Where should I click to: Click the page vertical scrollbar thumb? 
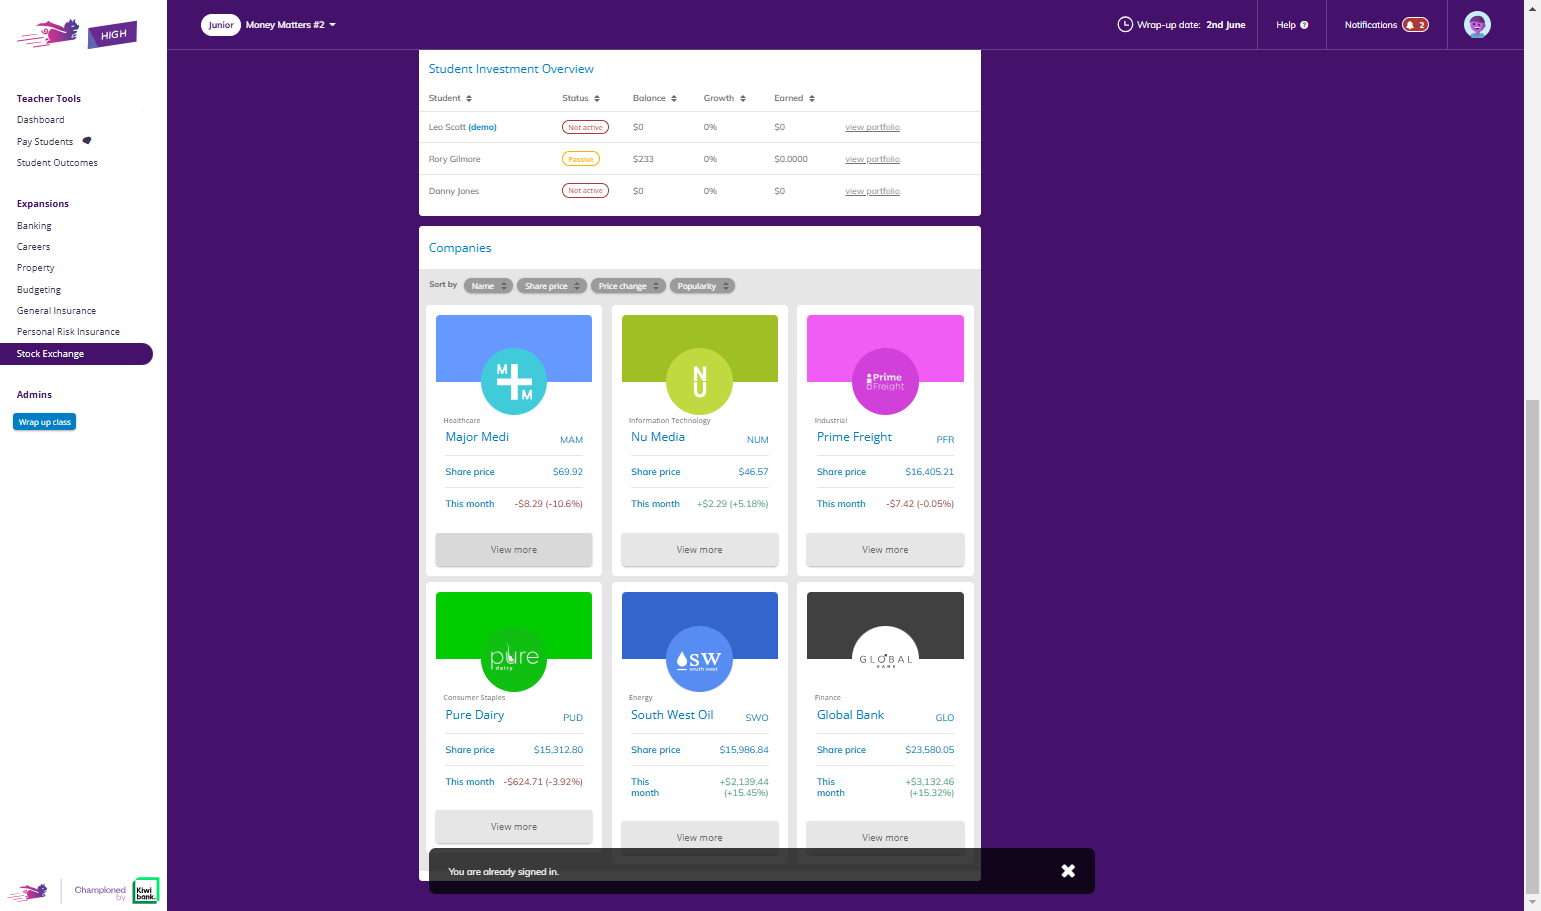1532,645
